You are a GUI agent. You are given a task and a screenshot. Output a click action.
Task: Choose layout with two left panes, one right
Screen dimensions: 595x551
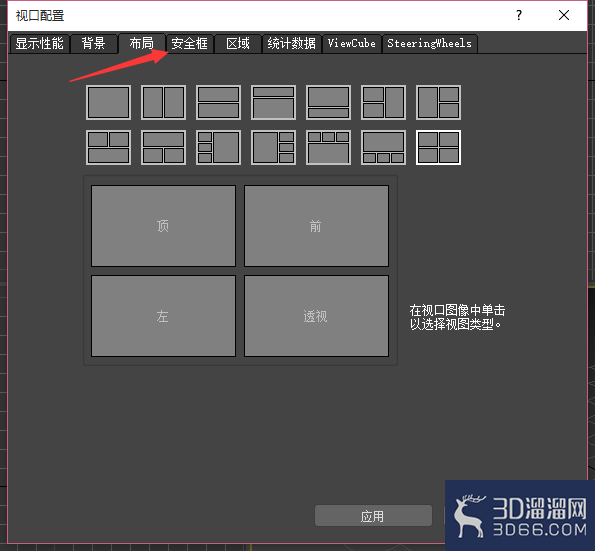[x=384, y=102]
